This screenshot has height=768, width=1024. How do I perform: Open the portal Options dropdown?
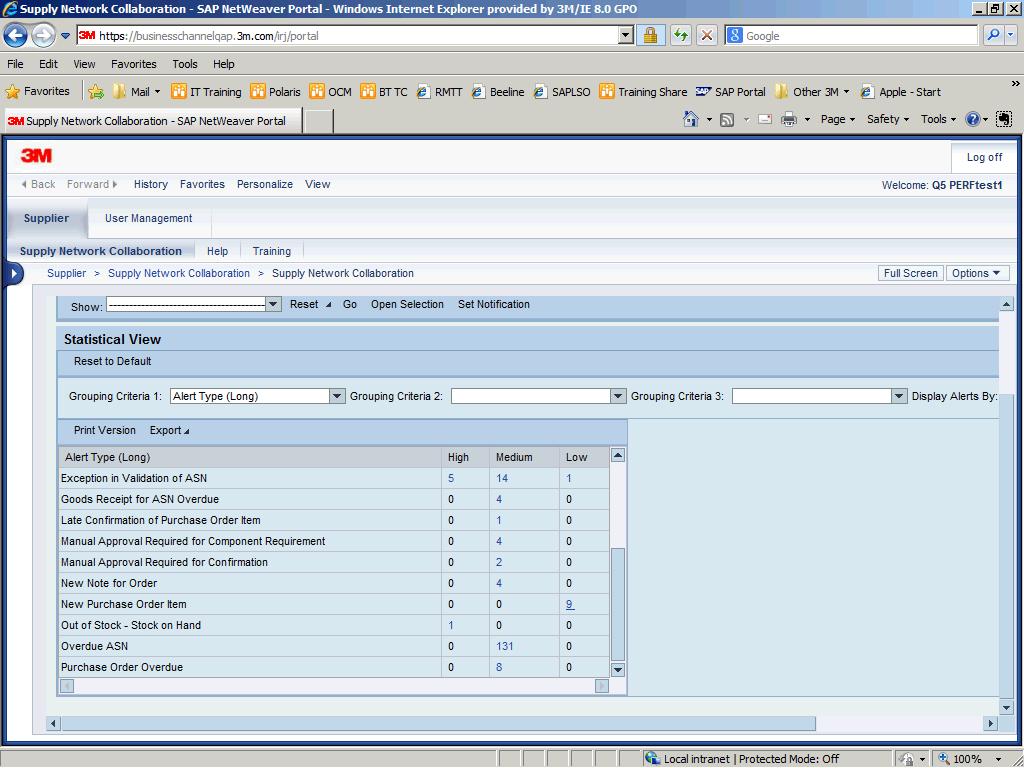coord(977,273)
